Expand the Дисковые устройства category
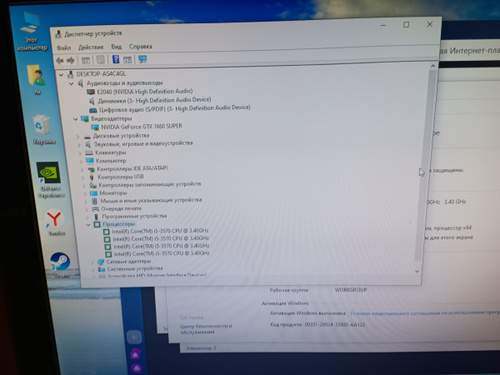The image size is (500, 375). [78, 136]
